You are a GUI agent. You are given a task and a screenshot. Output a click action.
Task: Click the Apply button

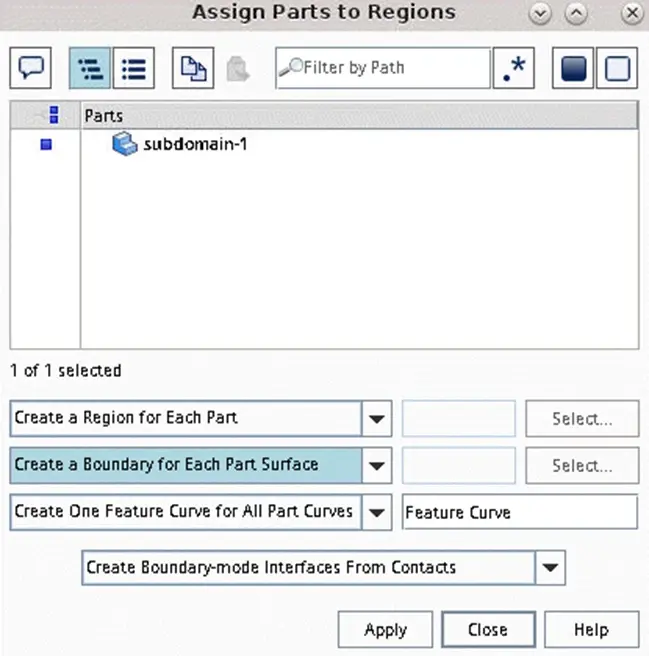385,629
